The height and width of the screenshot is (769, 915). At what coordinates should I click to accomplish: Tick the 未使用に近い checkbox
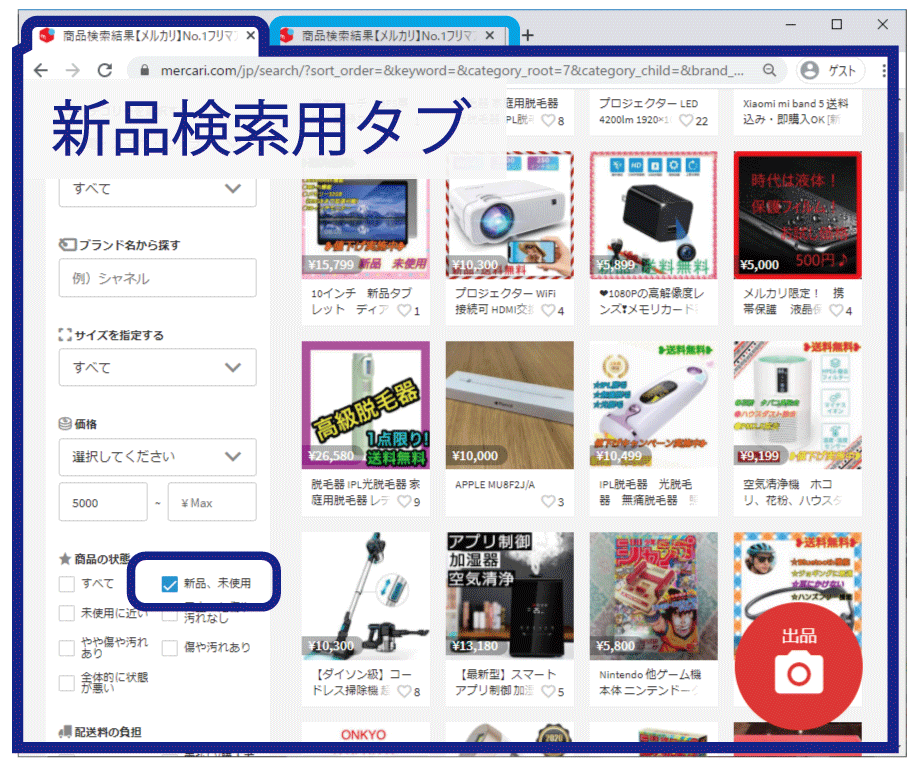point(67,613)
